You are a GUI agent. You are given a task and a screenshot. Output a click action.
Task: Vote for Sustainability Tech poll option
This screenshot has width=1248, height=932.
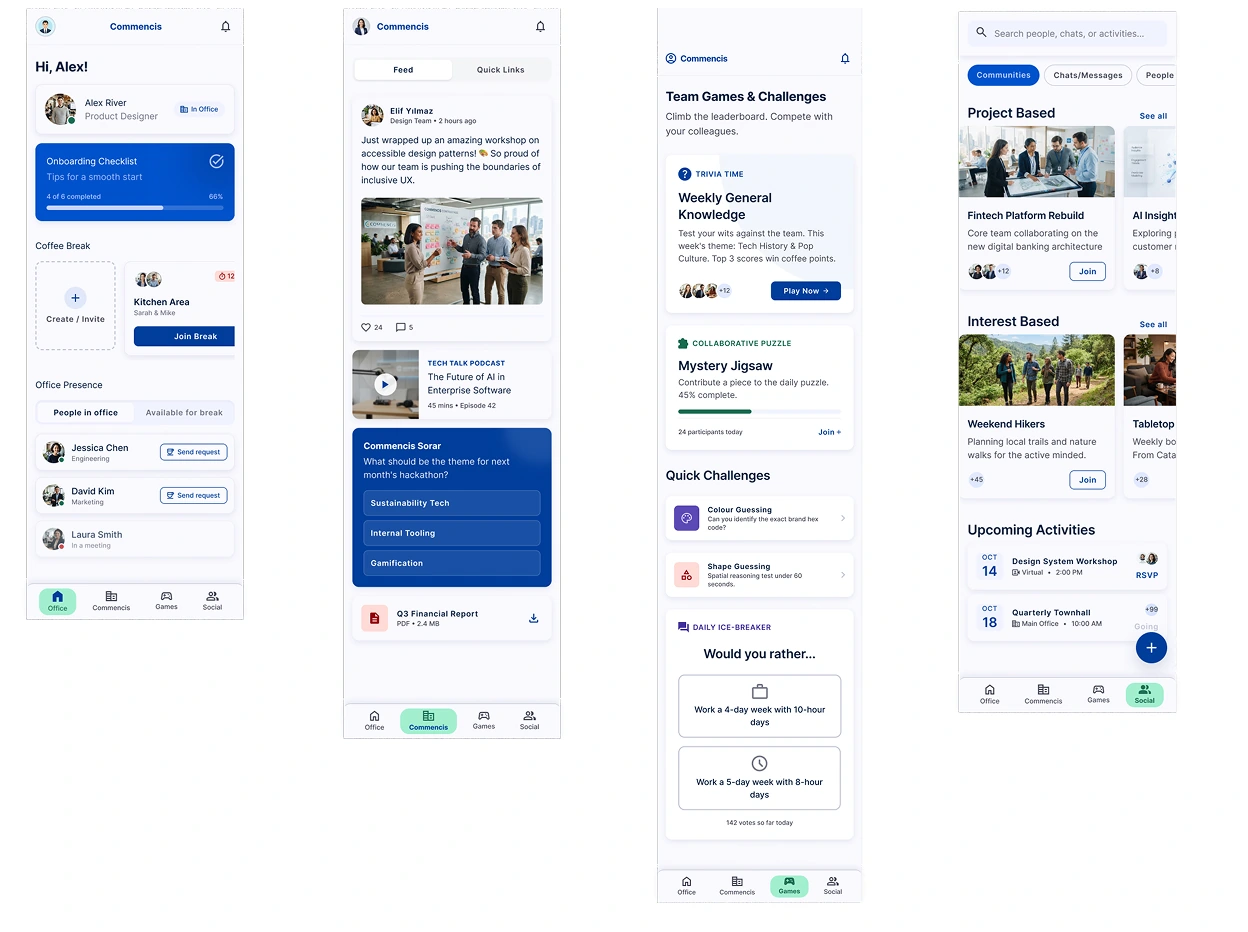[452, 503]
